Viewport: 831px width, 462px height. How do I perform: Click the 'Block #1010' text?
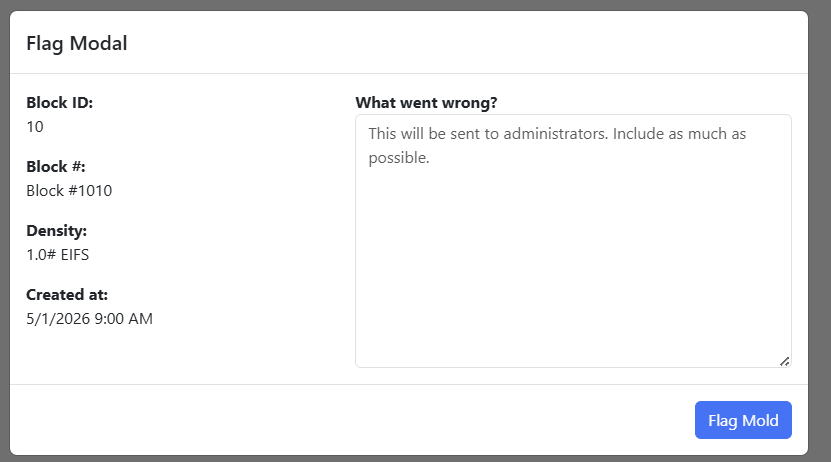(x=69, y=191)
